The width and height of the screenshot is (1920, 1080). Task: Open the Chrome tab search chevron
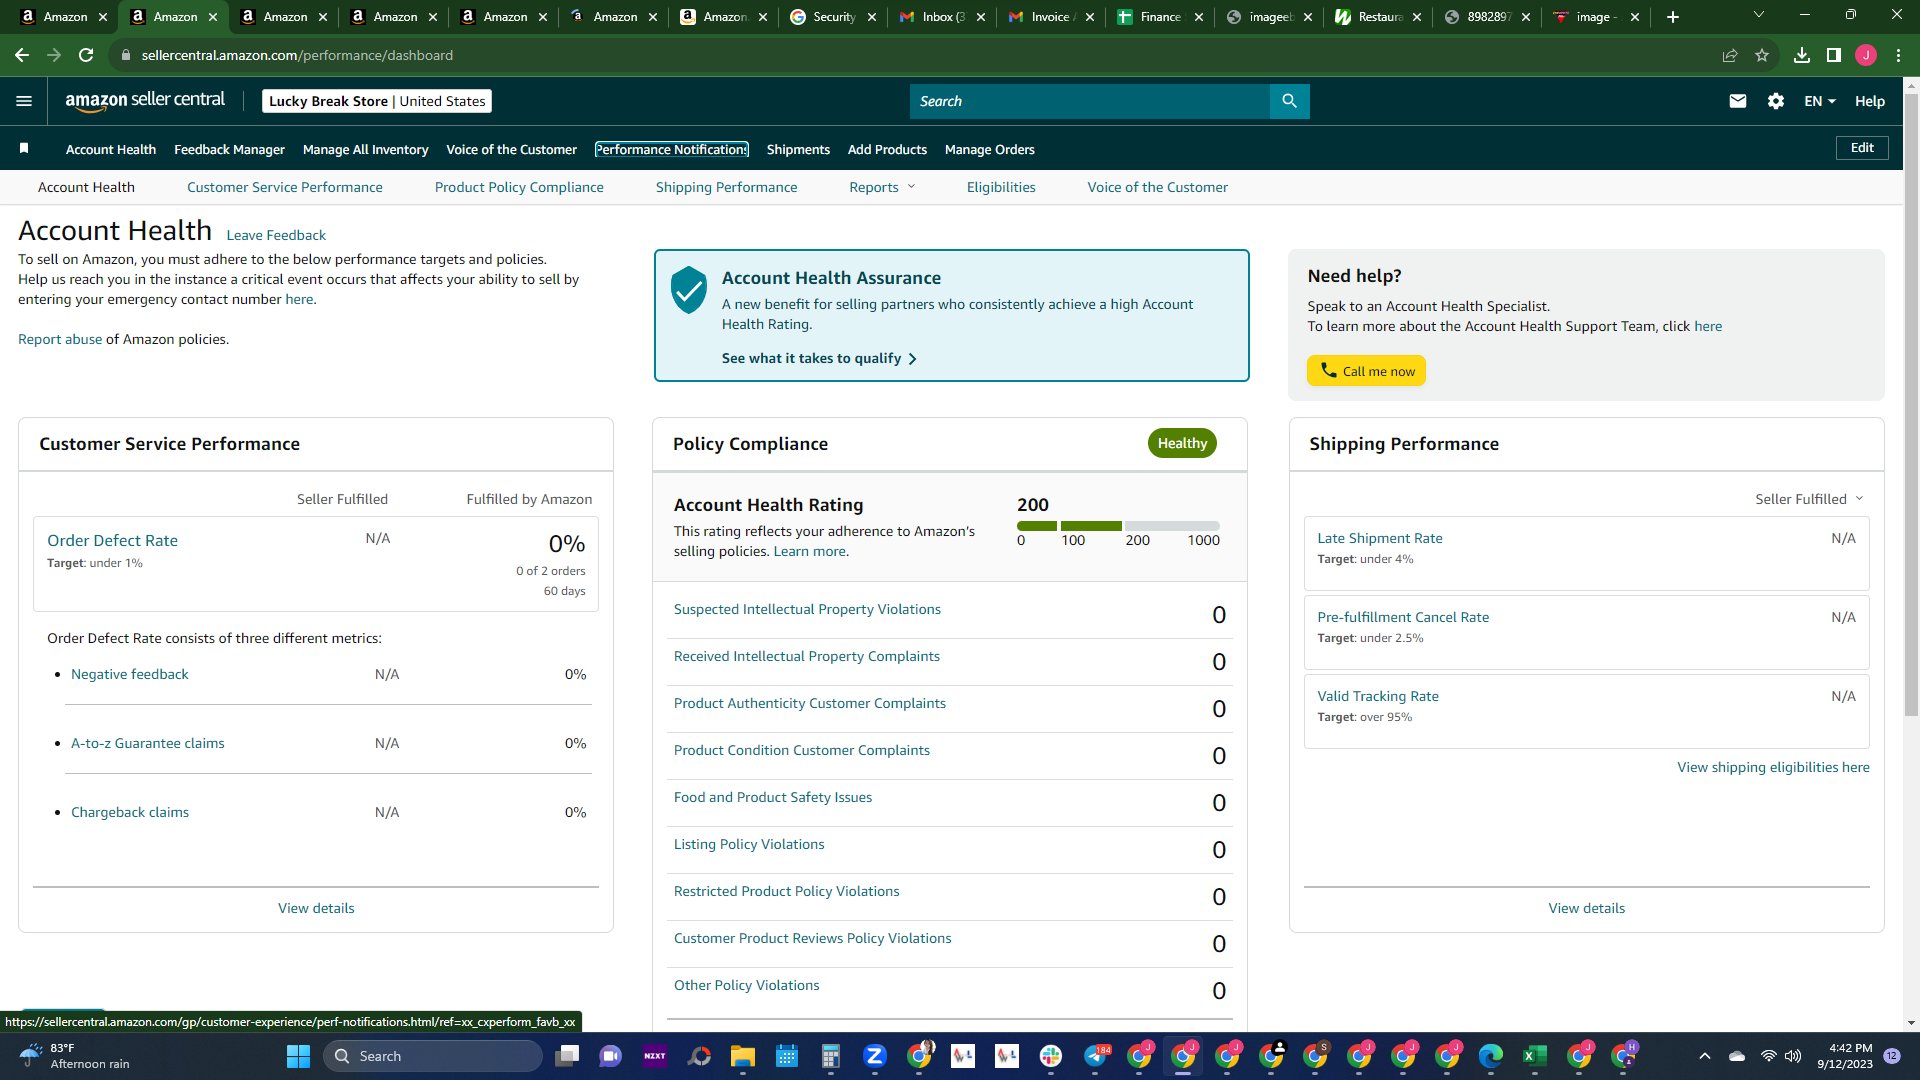tap(1759, 15)
